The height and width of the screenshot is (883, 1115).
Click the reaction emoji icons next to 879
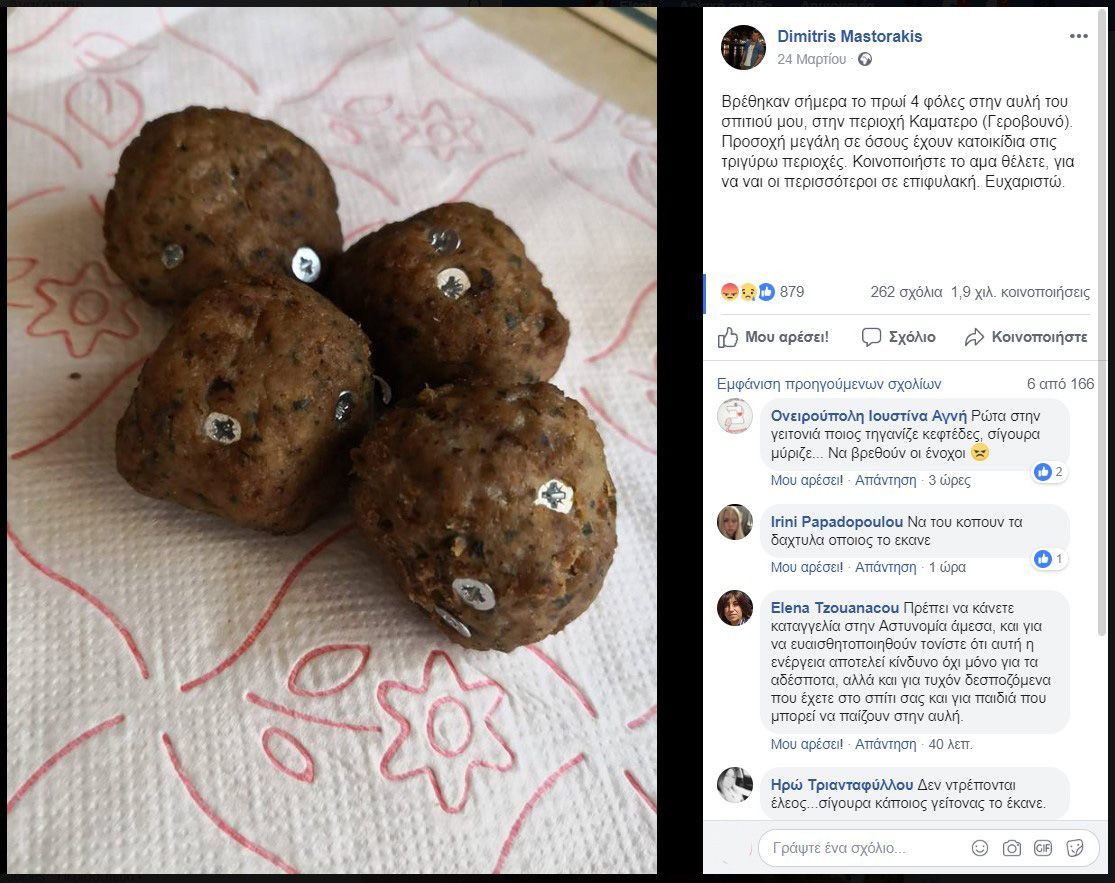click(747, 291)
